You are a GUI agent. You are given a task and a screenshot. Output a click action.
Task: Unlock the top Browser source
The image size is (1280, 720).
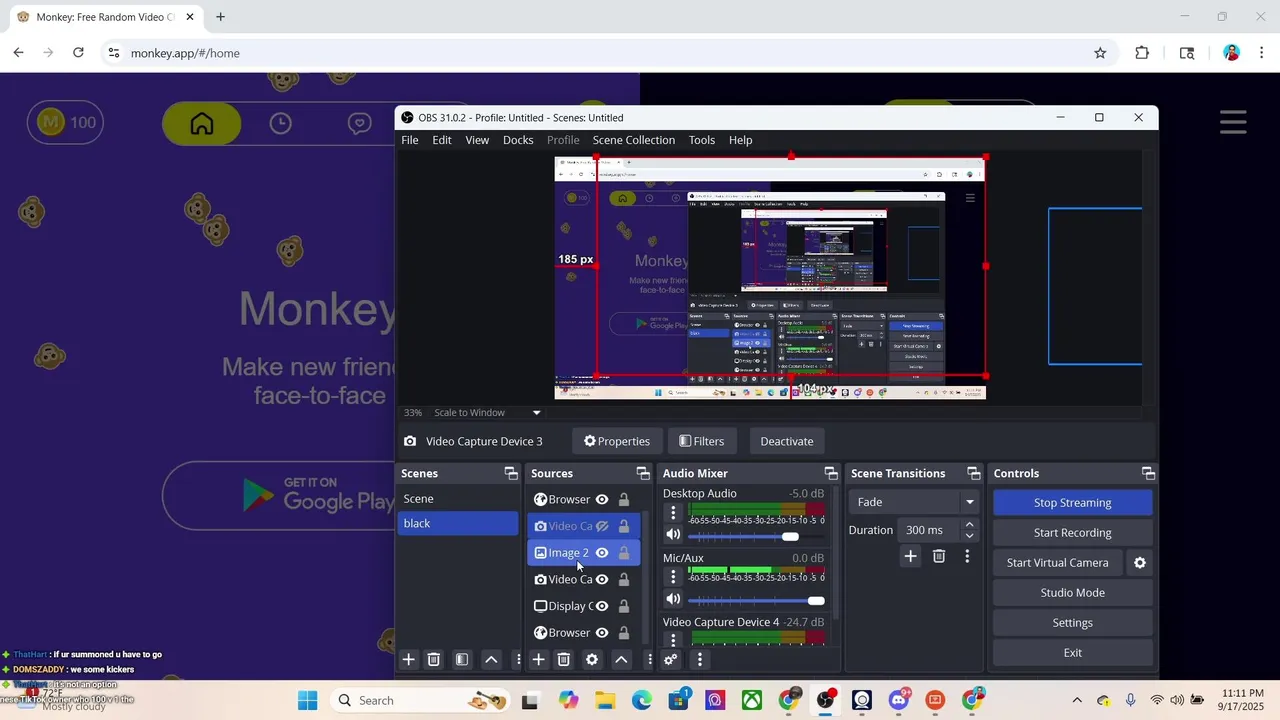click(x=624, y=499)
